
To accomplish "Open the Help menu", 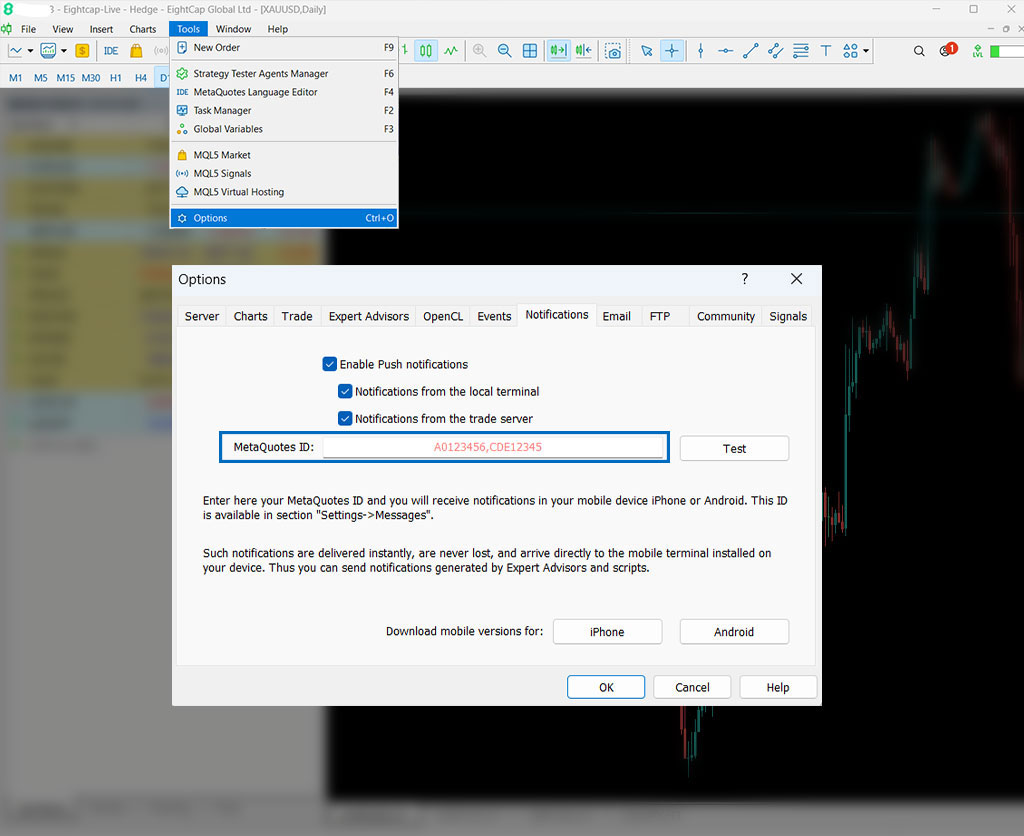I will tap(278, 29).
